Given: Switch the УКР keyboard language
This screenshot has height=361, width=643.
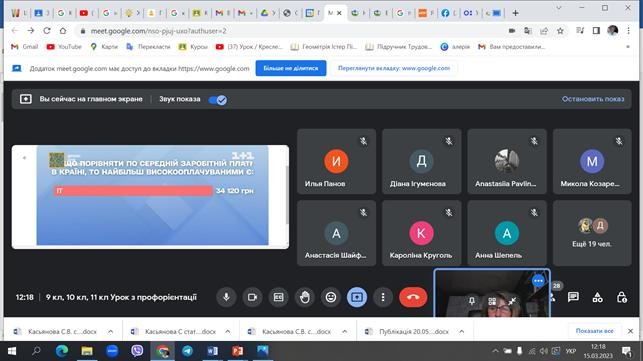Looking at the screenshot, I should [x=570, y=351].
